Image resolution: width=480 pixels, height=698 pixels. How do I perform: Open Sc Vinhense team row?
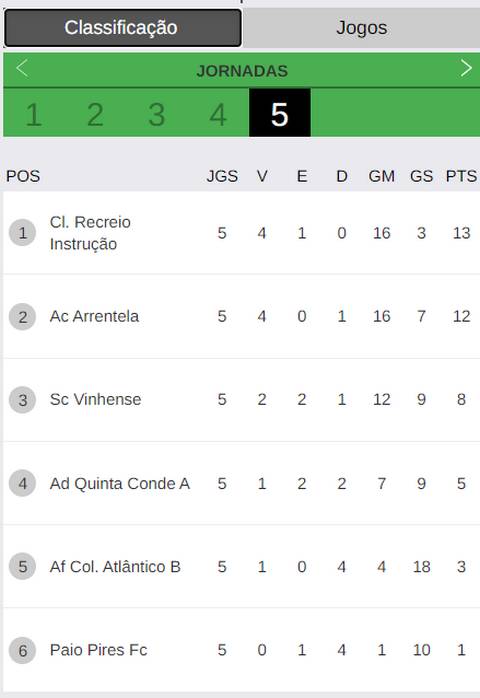(241, 400)
